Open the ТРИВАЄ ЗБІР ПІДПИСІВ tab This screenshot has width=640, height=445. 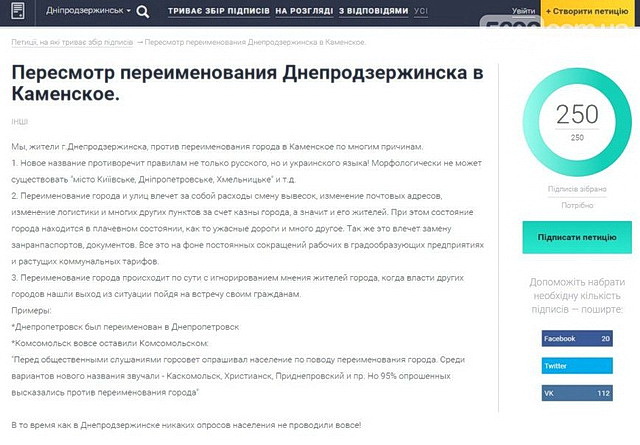tap(219, 11)
